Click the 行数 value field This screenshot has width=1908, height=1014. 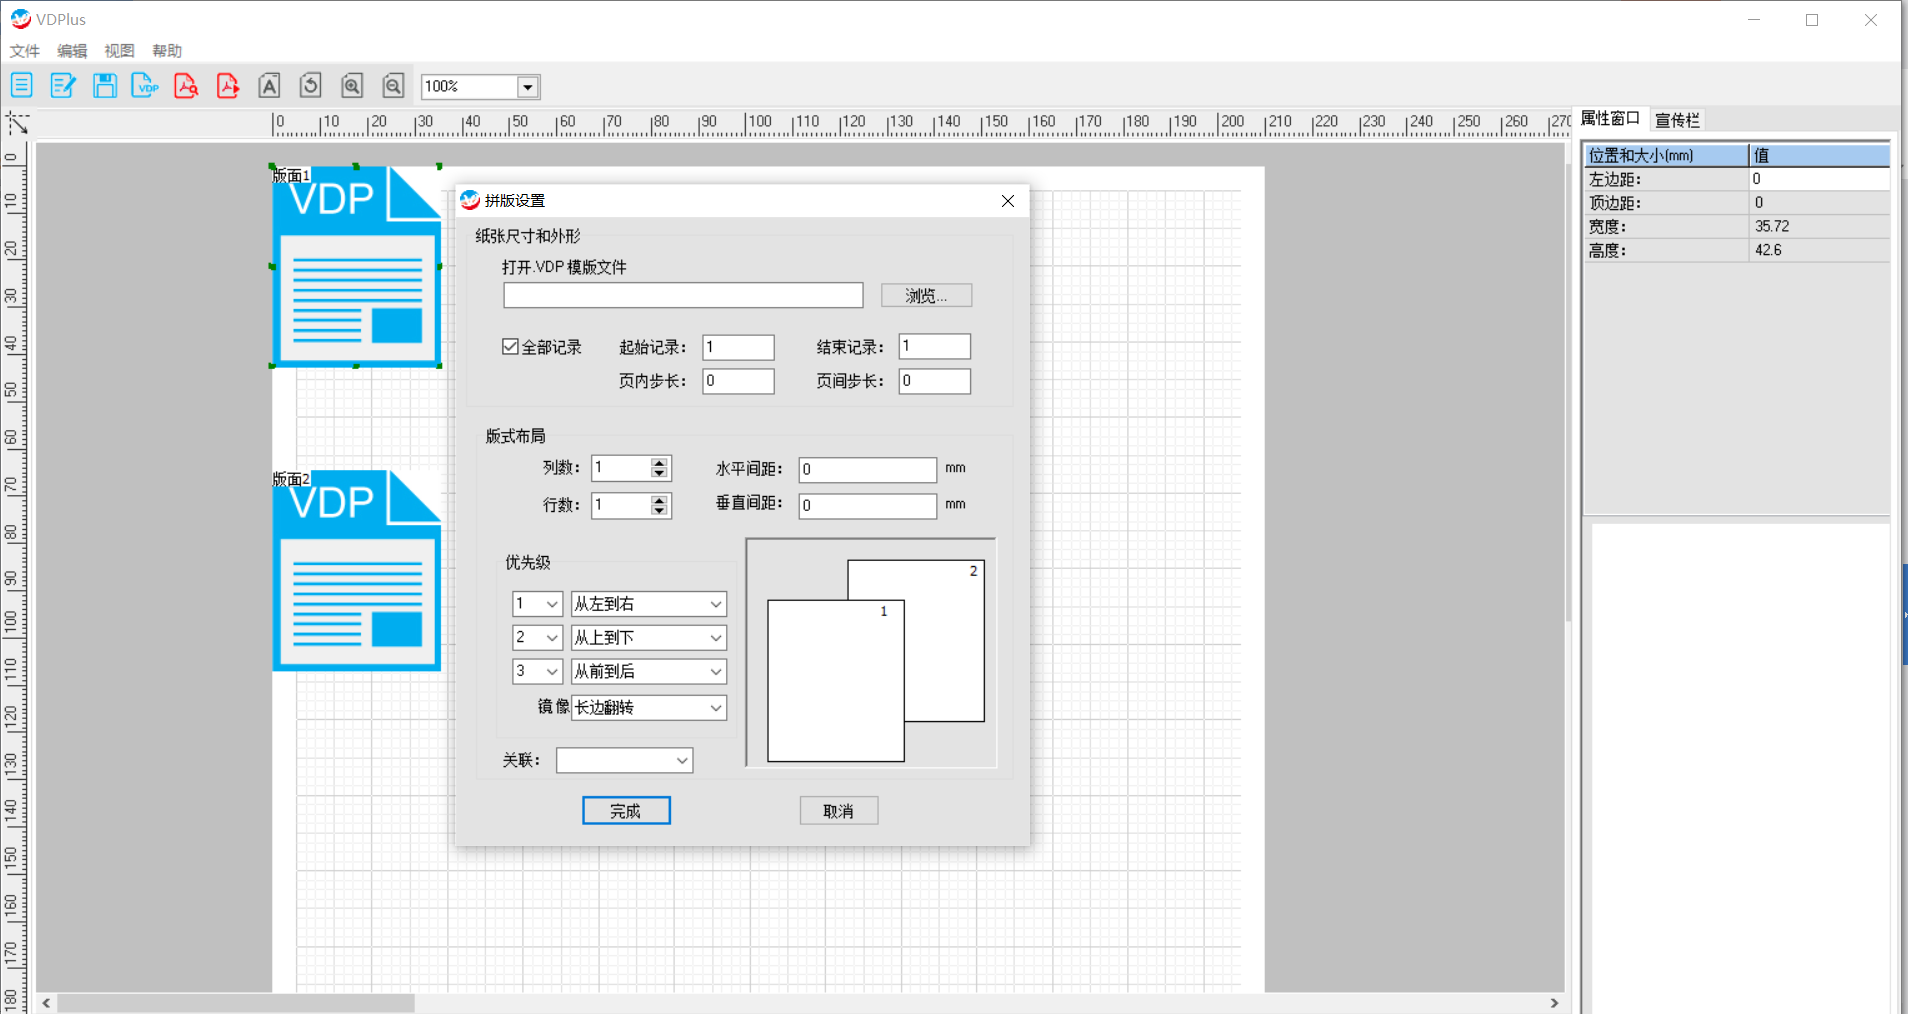620,505
